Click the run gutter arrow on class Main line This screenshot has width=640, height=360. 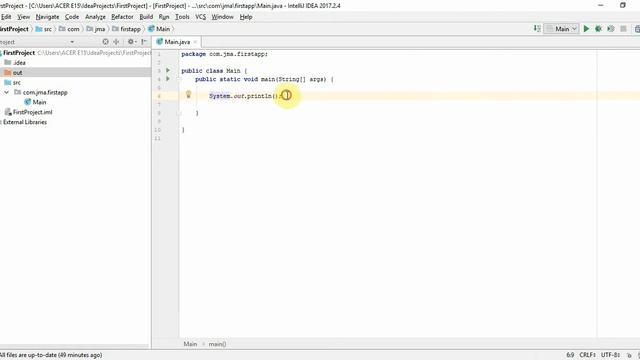click(168, 71)
